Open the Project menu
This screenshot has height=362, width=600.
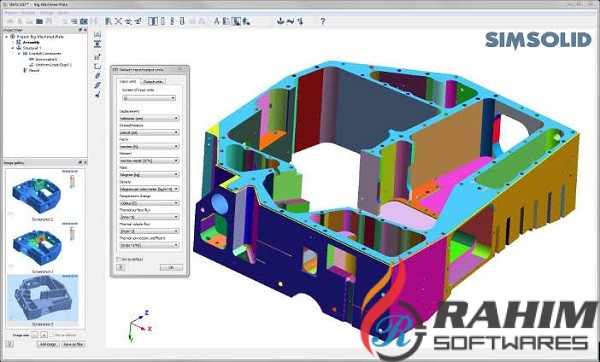point(11,13)
